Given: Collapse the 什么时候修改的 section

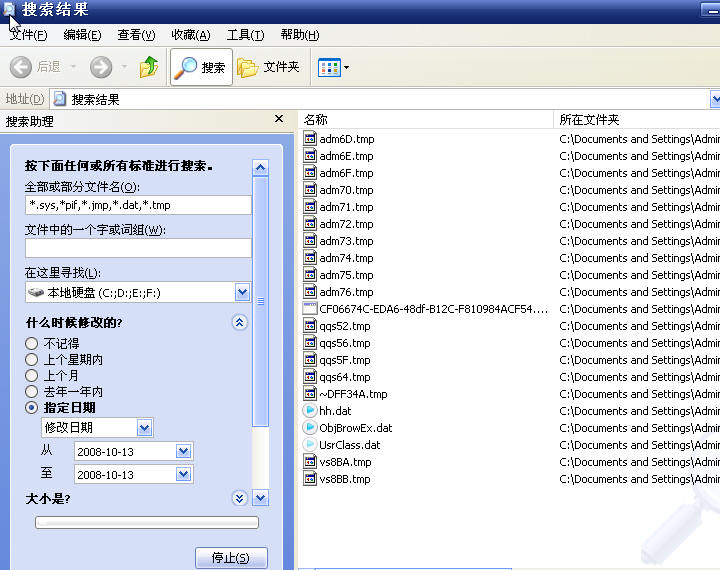Looking at the screenshot, I should tap(239, 322).
